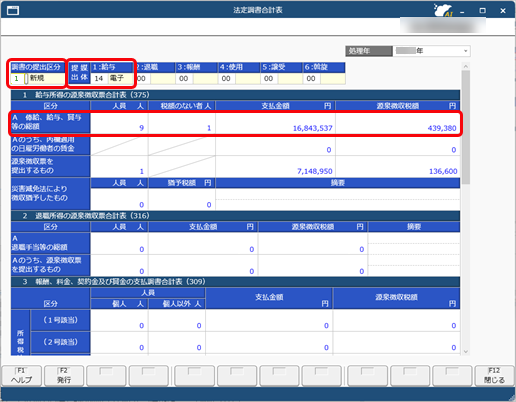Click the 5:譲受 medium code field
The width and height of the screenshot is (516, 402).
(x=269, y=79)
